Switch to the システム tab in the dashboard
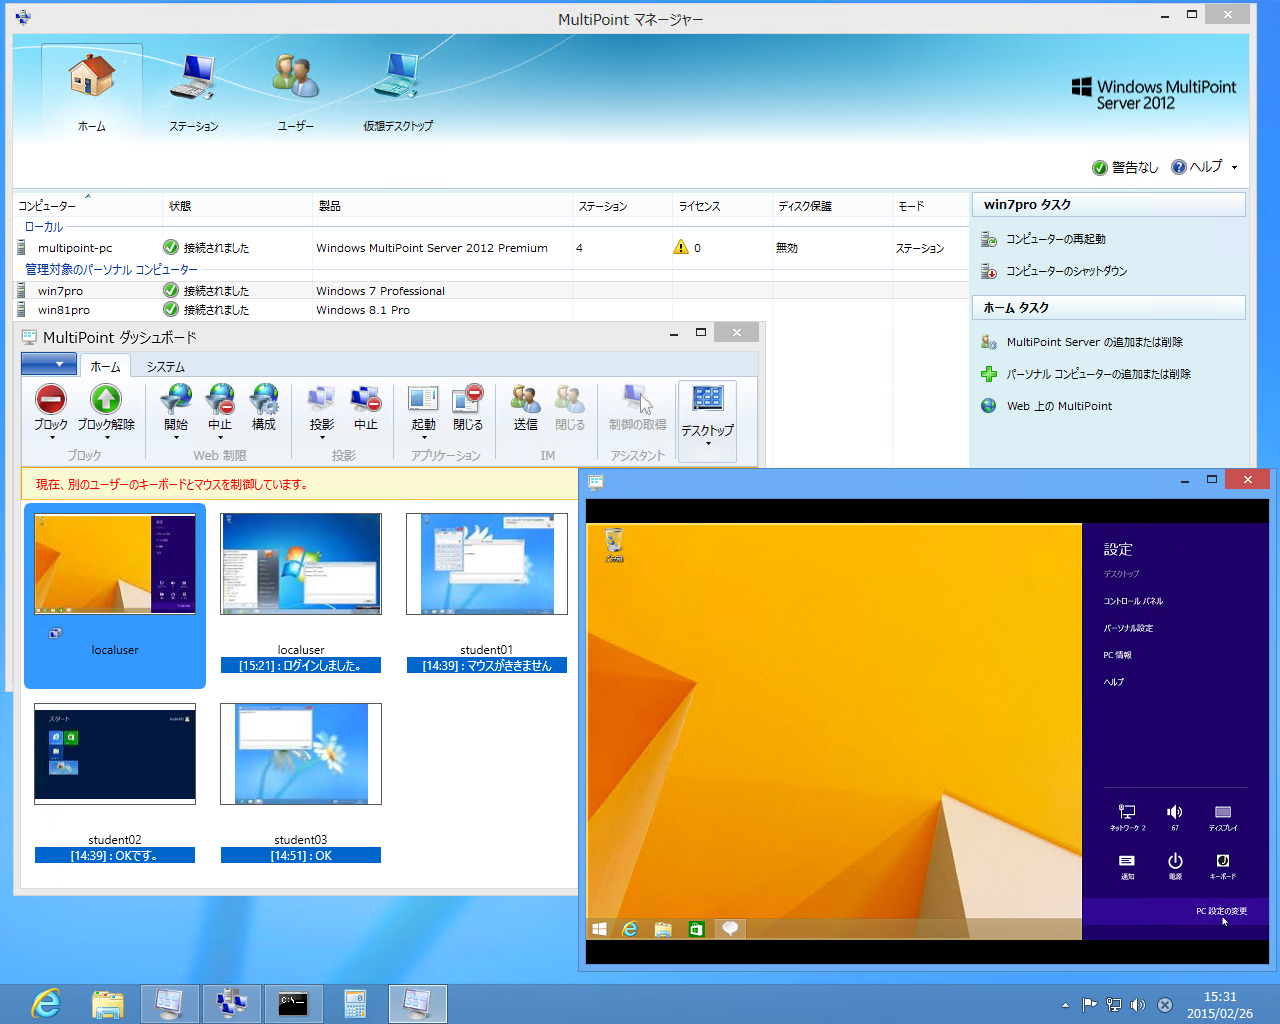Viewport: 1280px width, 1024px height. 164,365
